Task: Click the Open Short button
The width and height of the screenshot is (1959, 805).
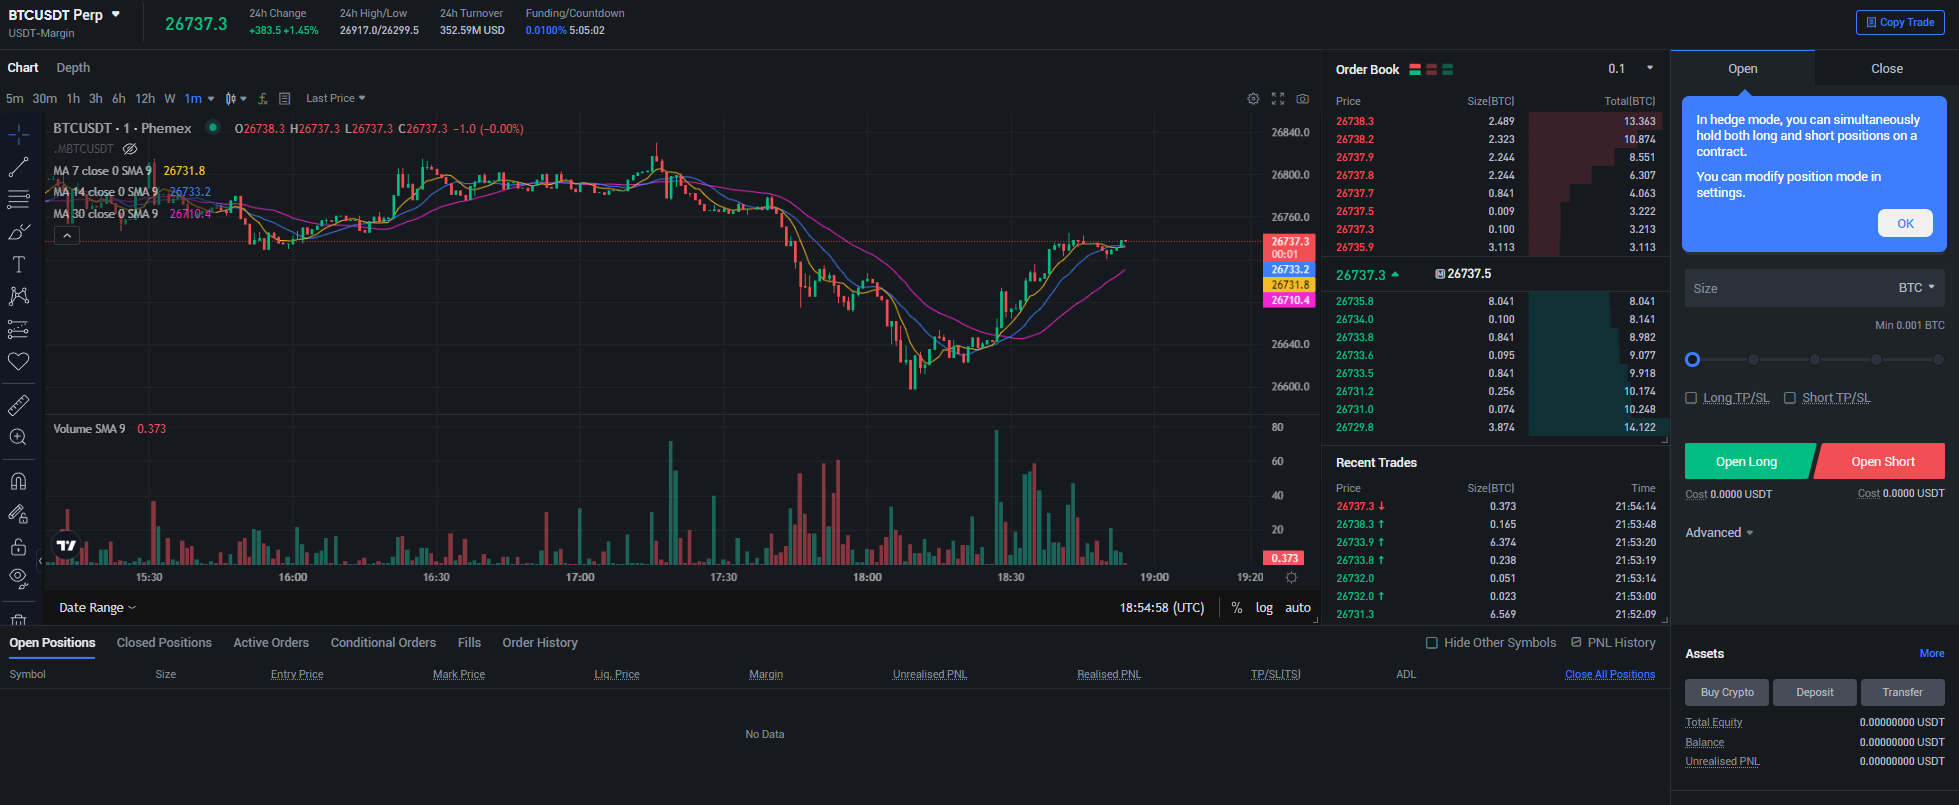Action: coord(1881,461)
